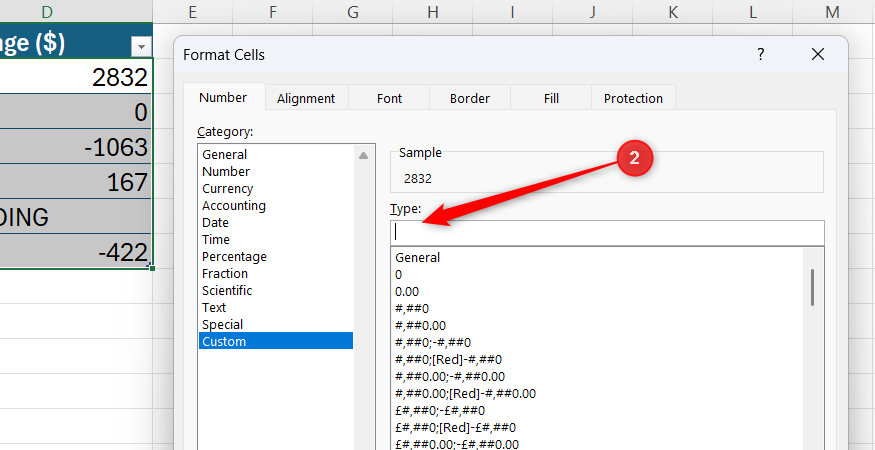Choose Accounting category
The height and width of the screenshot is (450, 875).
pos(276,205)
